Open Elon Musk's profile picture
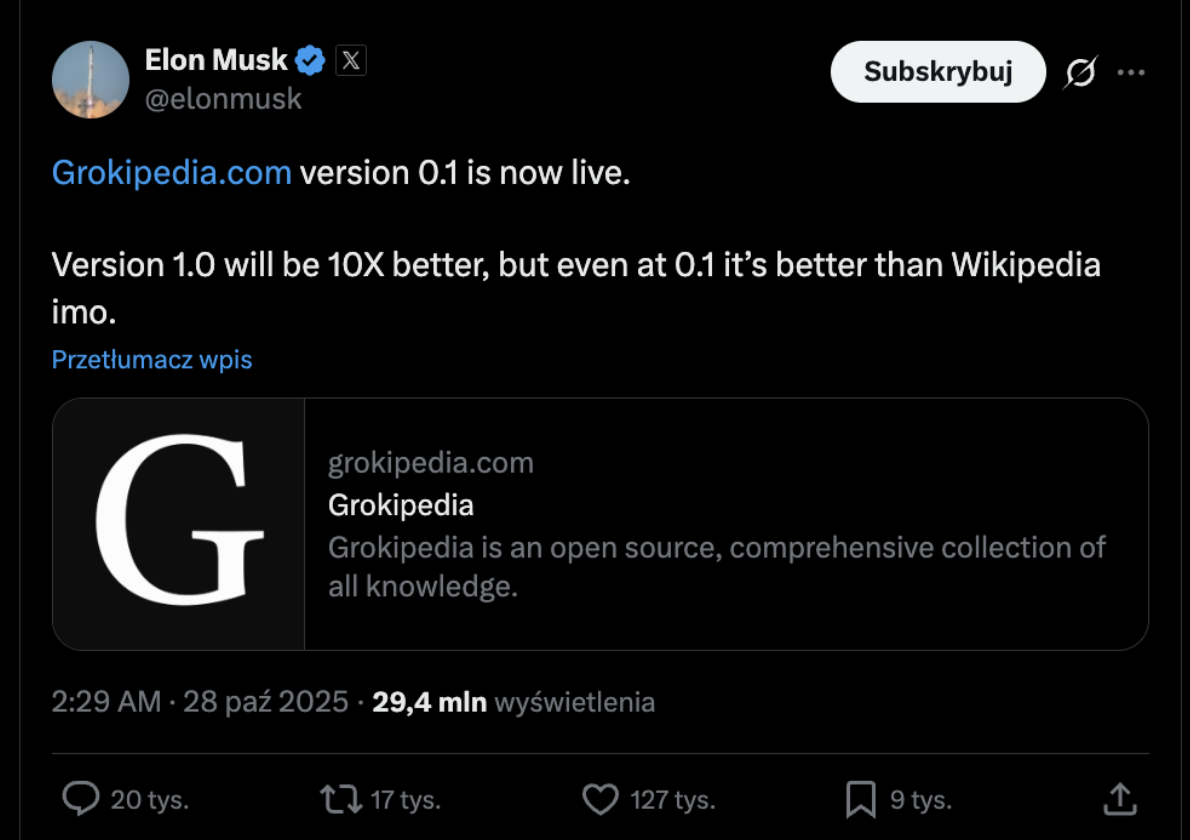The image size is (1190, 840). click(90, 78)
